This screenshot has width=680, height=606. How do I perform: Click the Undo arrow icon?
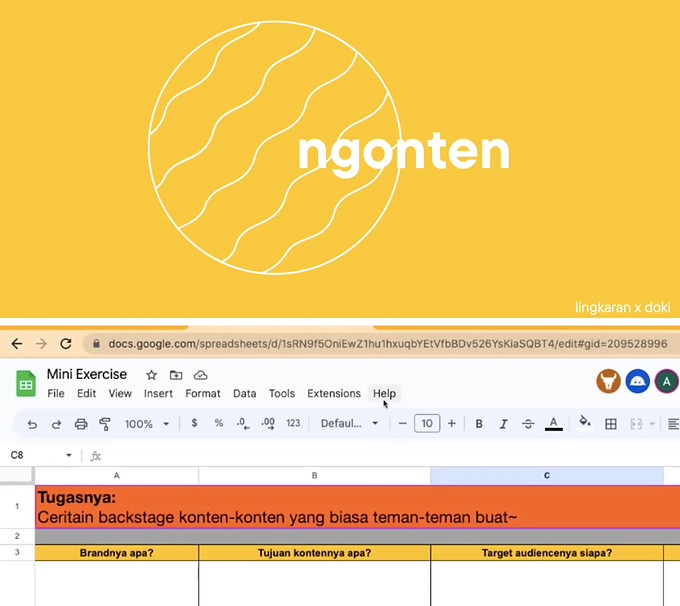click(x=32, y=424)
